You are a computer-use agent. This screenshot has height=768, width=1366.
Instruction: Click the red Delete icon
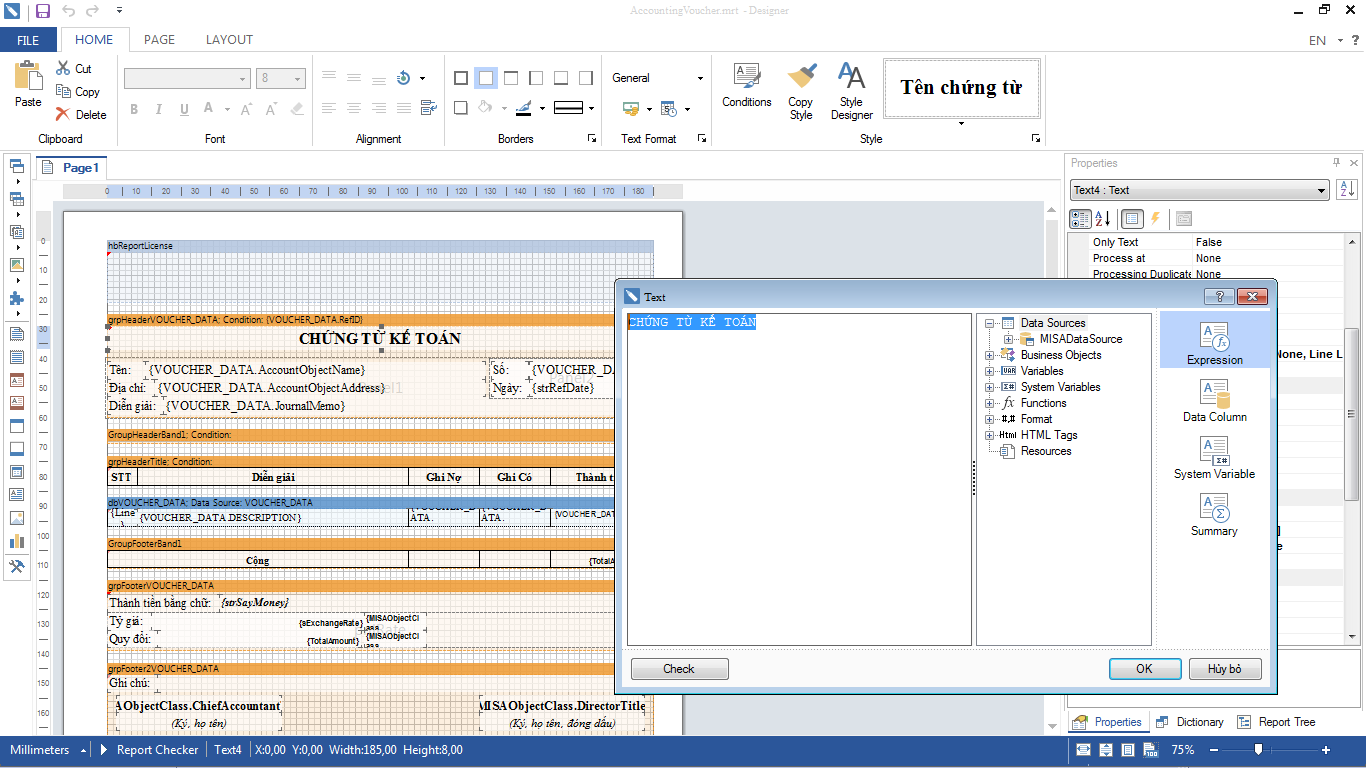(x=63, y=114)
